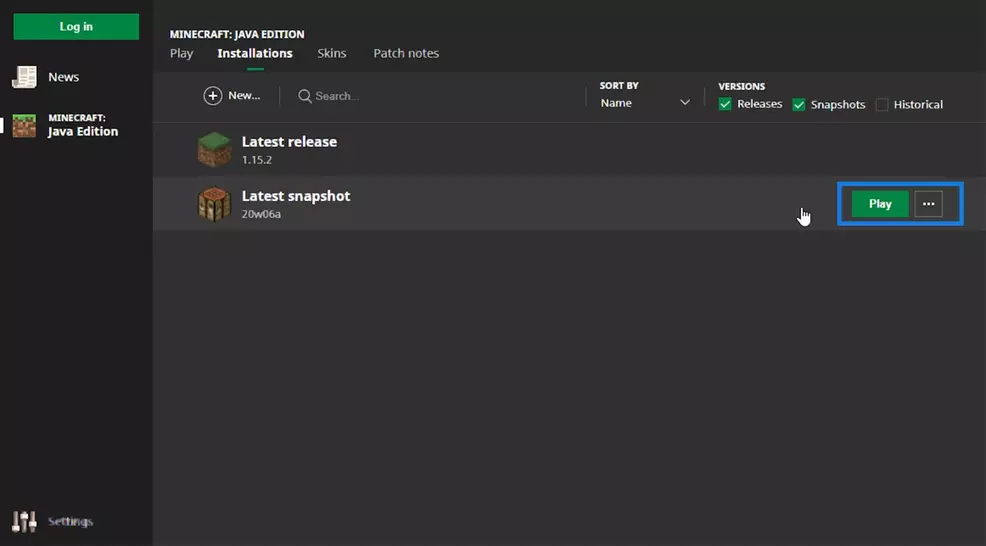Viewport: 986px width, 546px height.
Task: Click the Latest snapshot title text
Action: click(296, 196)
